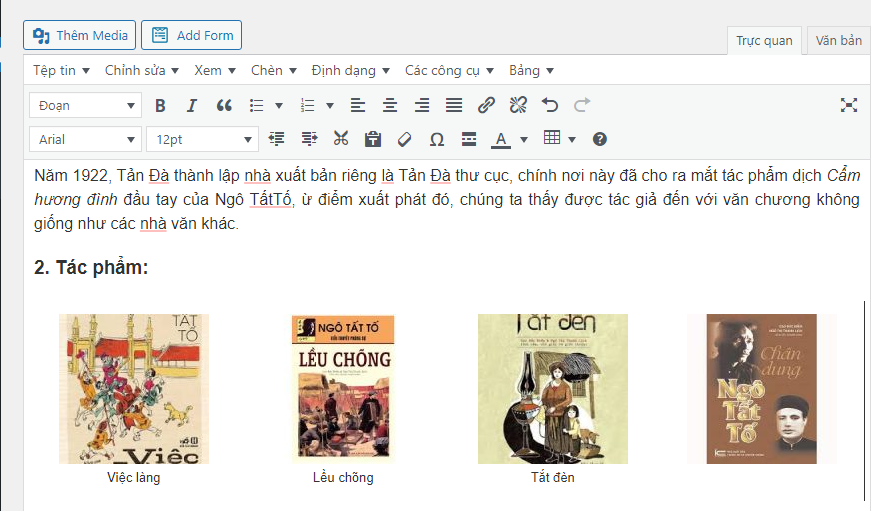Insert a special character with Omega icon
The height and width of the screenshot is (511, 871).
coord(437,139)
